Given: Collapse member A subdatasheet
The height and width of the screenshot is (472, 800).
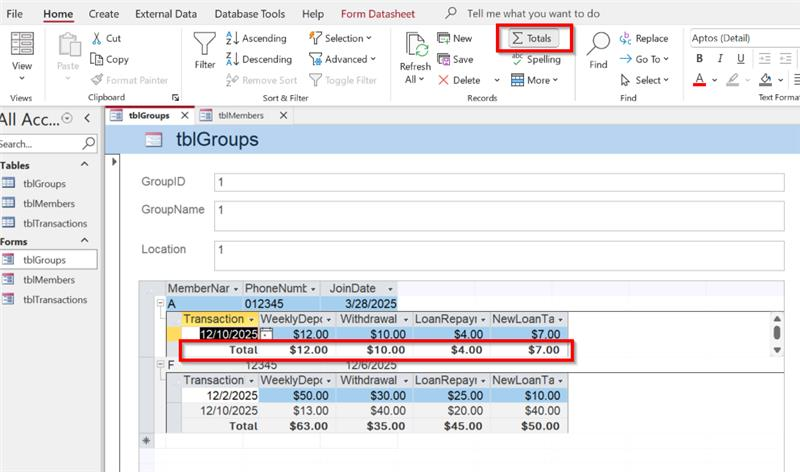Looking at the screenshot, I should click(x=160, y=303).
